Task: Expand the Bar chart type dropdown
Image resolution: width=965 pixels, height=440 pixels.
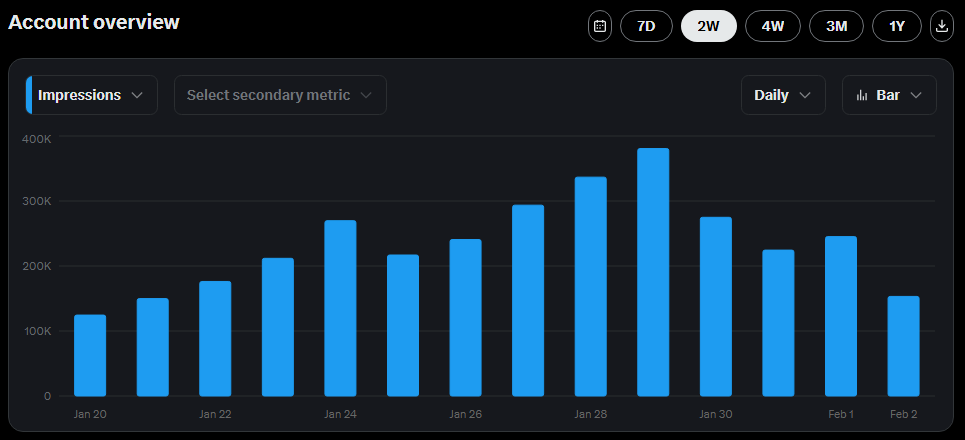Action: coord(889,95)
